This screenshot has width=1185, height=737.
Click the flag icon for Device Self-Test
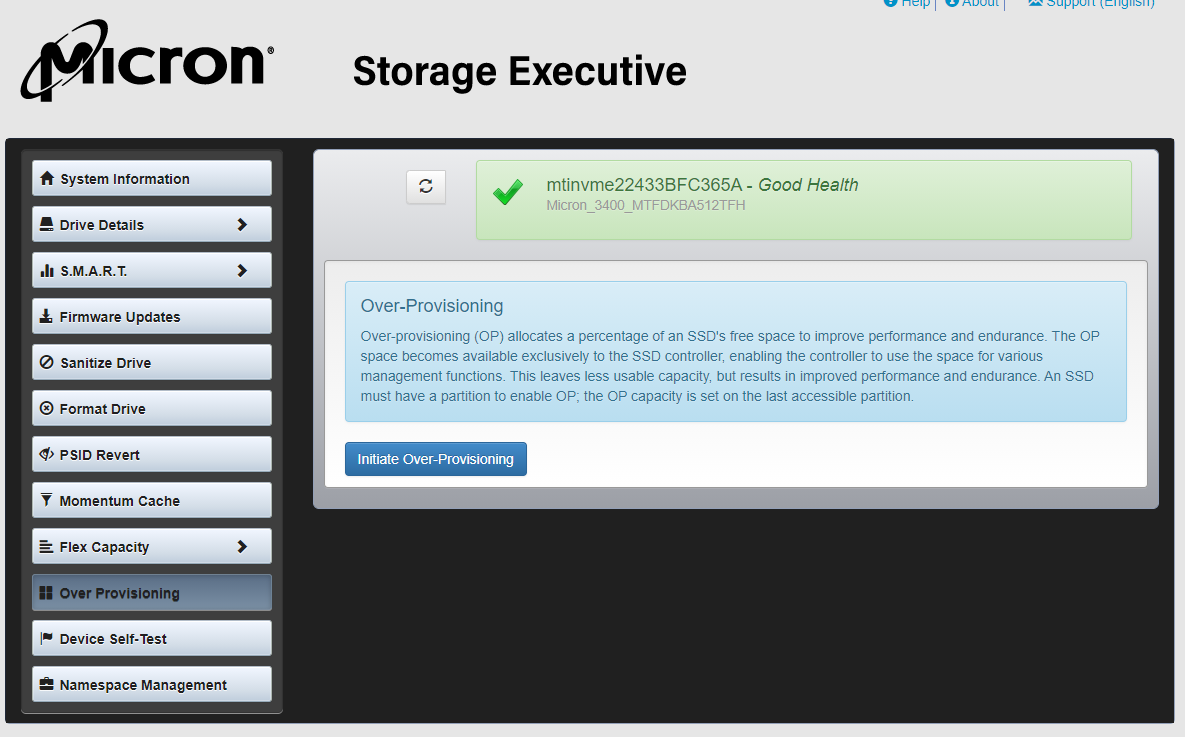[x=46, y=639]
